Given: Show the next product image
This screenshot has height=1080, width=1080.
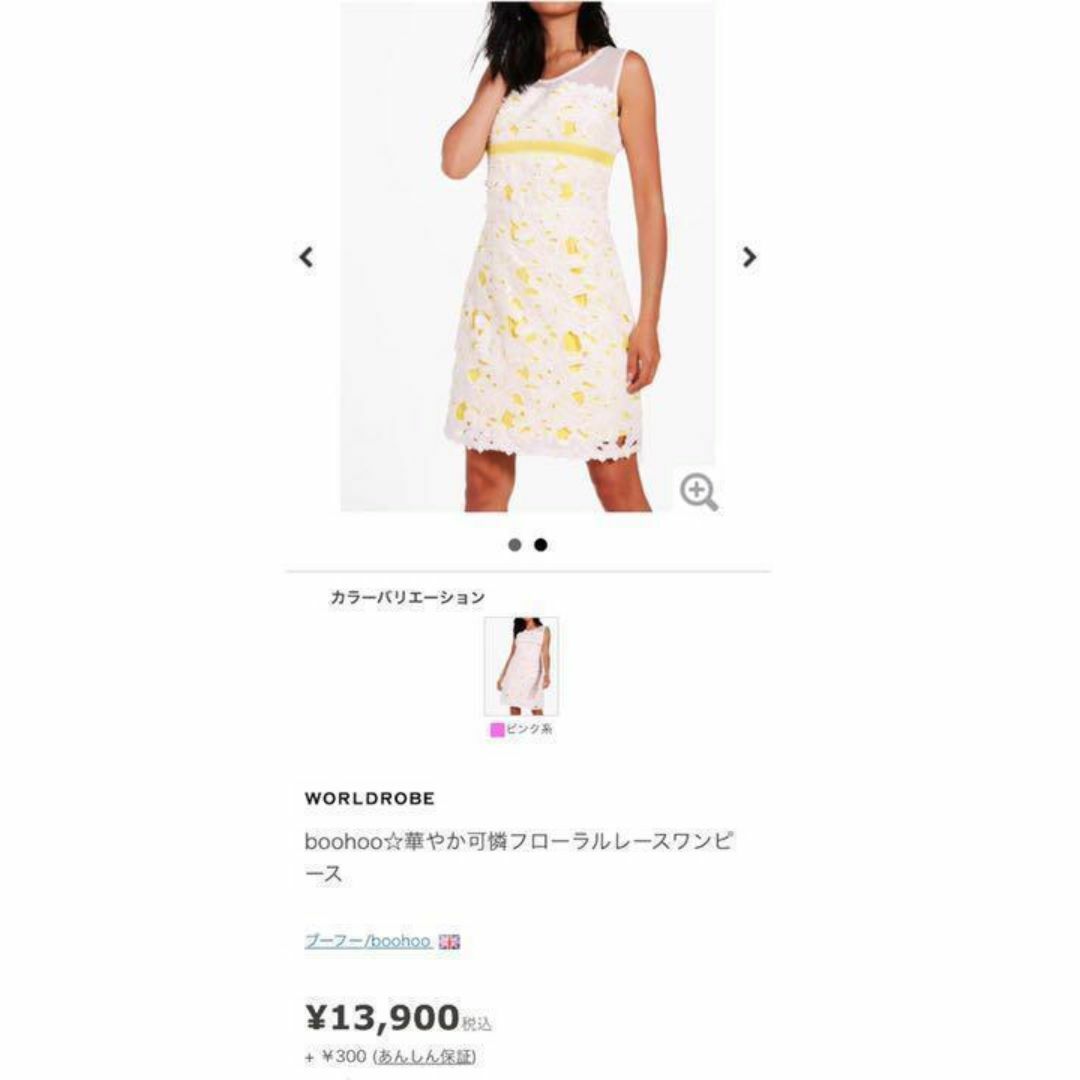Looking at the screenshot, I should pyautogui.click(x=749, y=257).
